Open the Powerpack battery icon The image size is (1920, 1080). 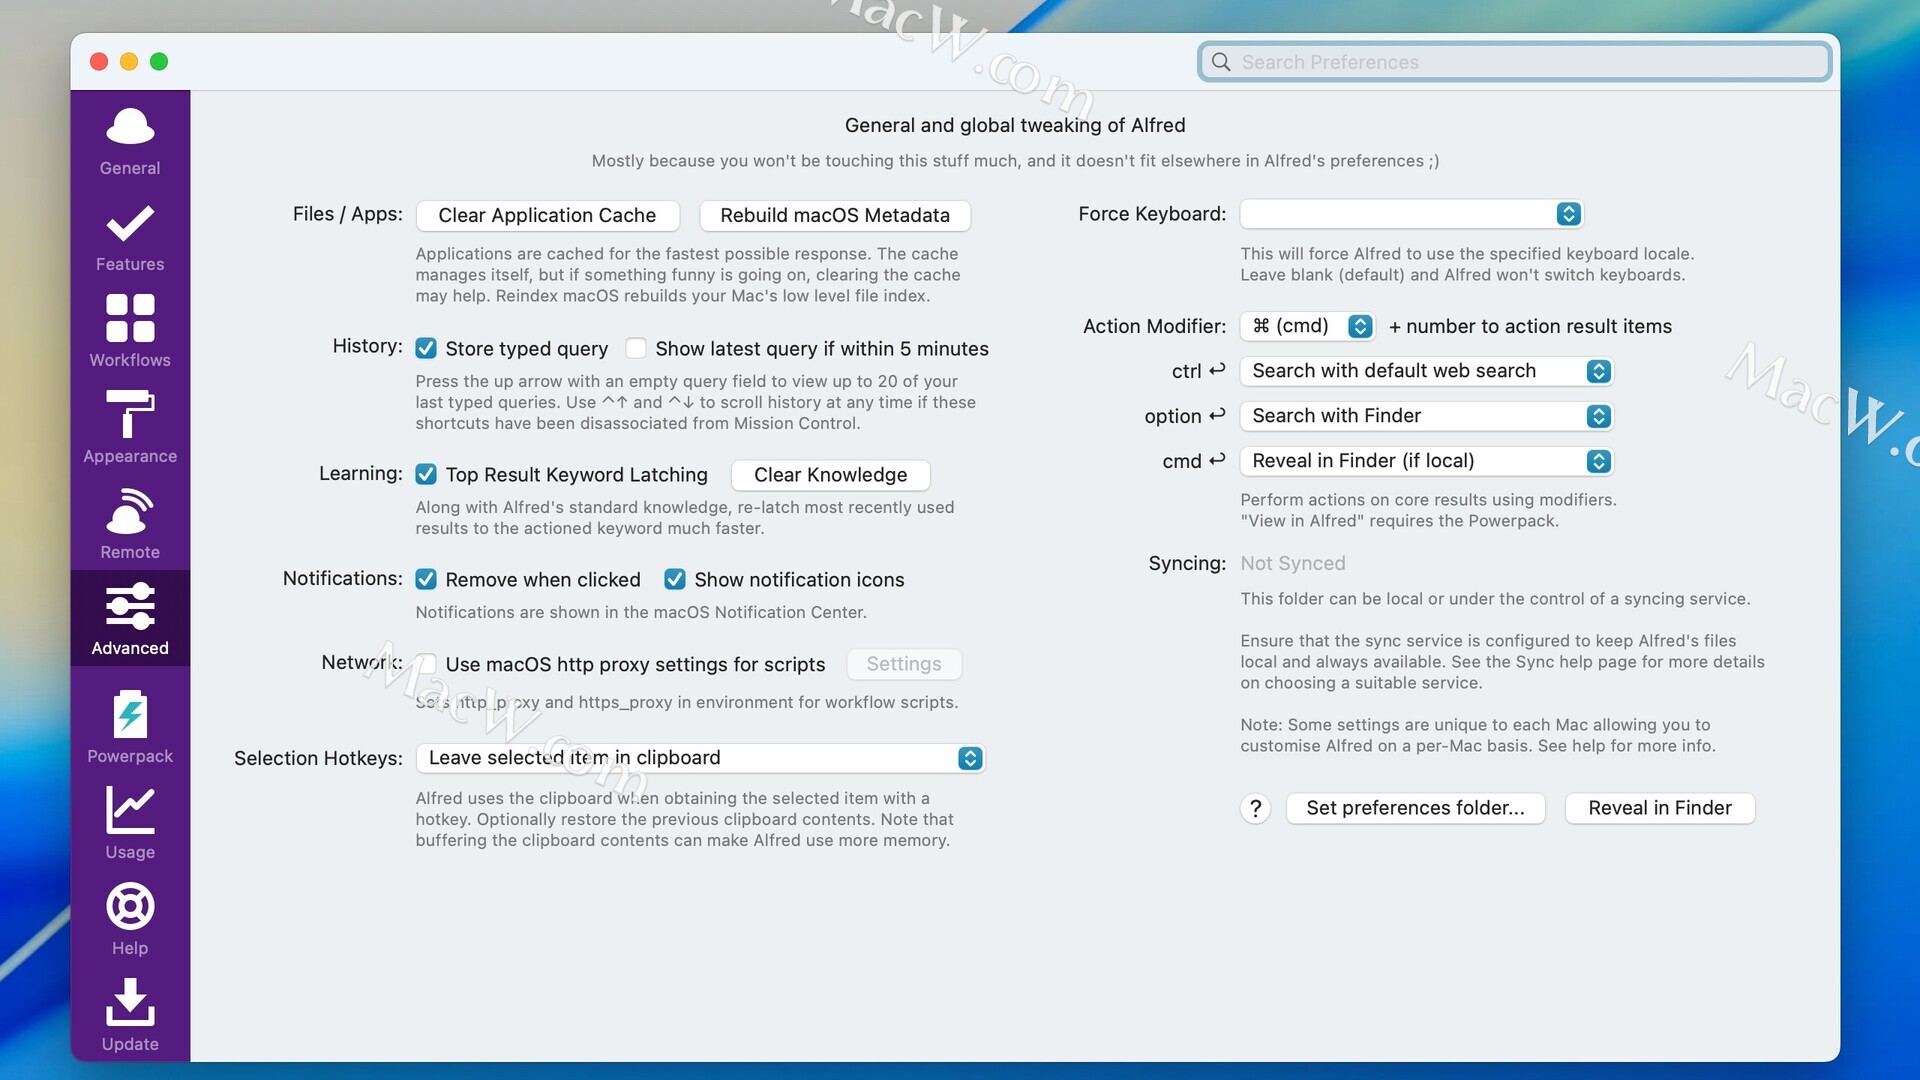(130, 716)
